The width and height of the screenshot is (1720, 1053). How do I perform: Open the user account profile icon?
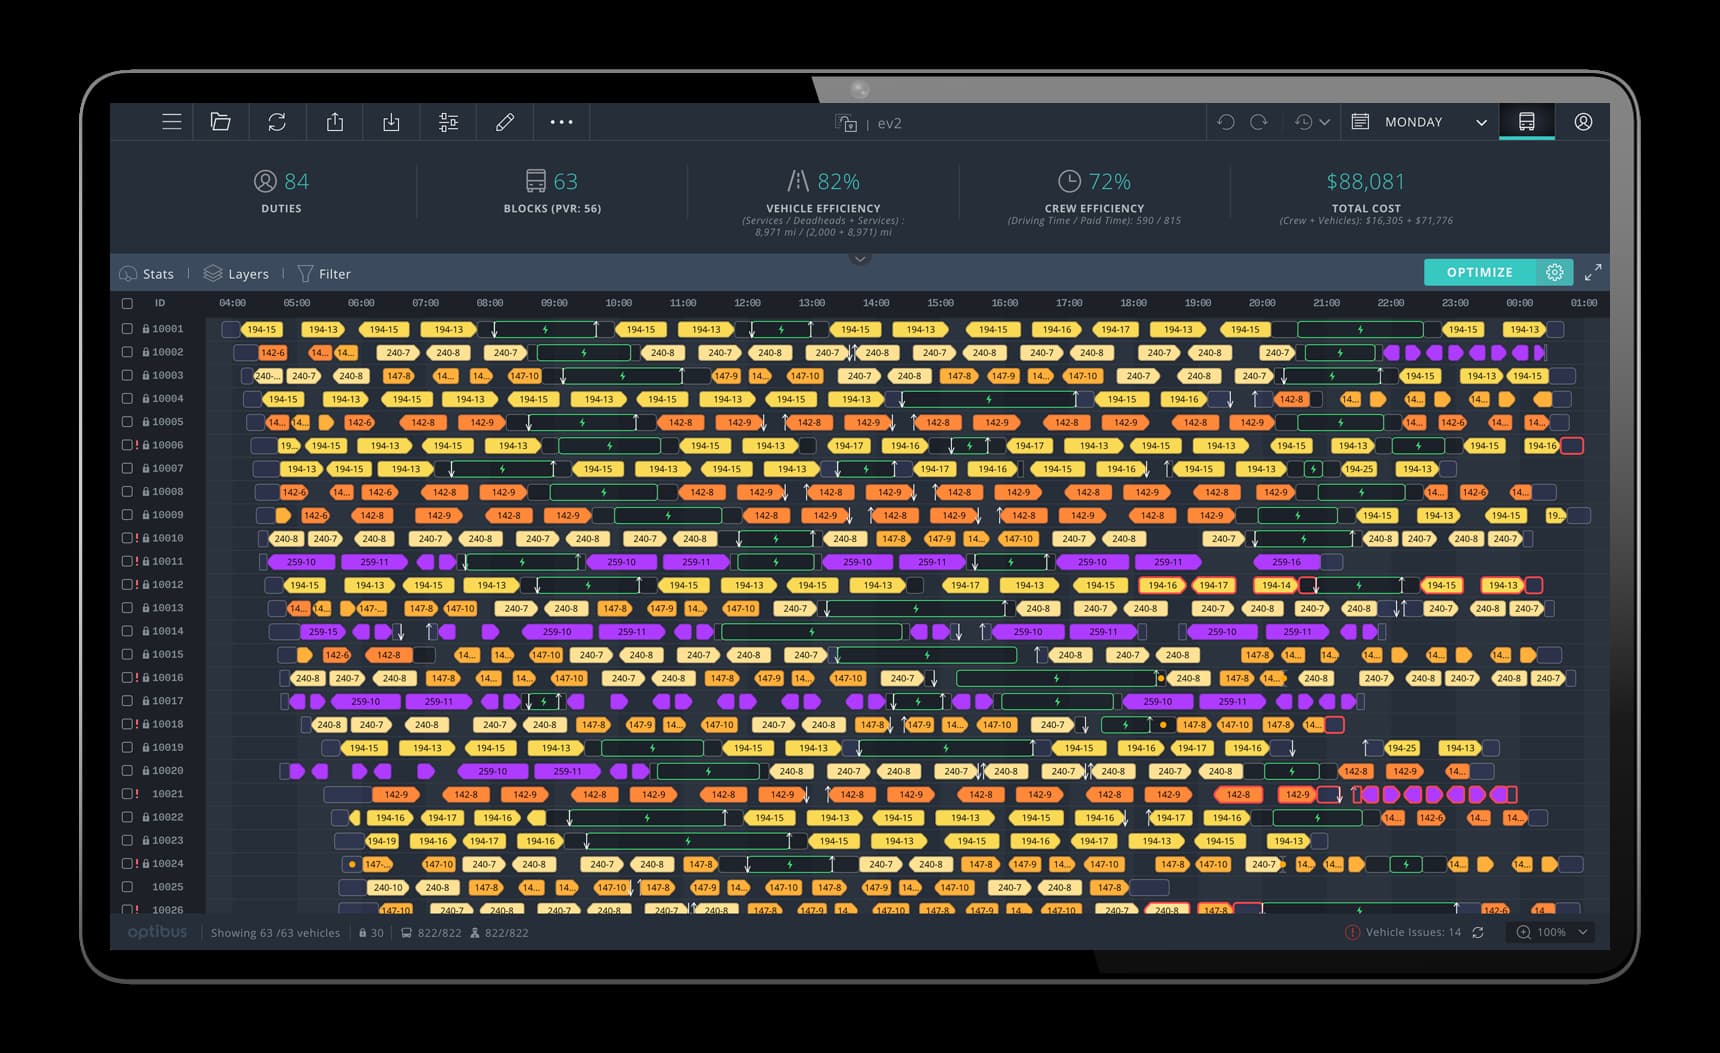pos(1583,122)
